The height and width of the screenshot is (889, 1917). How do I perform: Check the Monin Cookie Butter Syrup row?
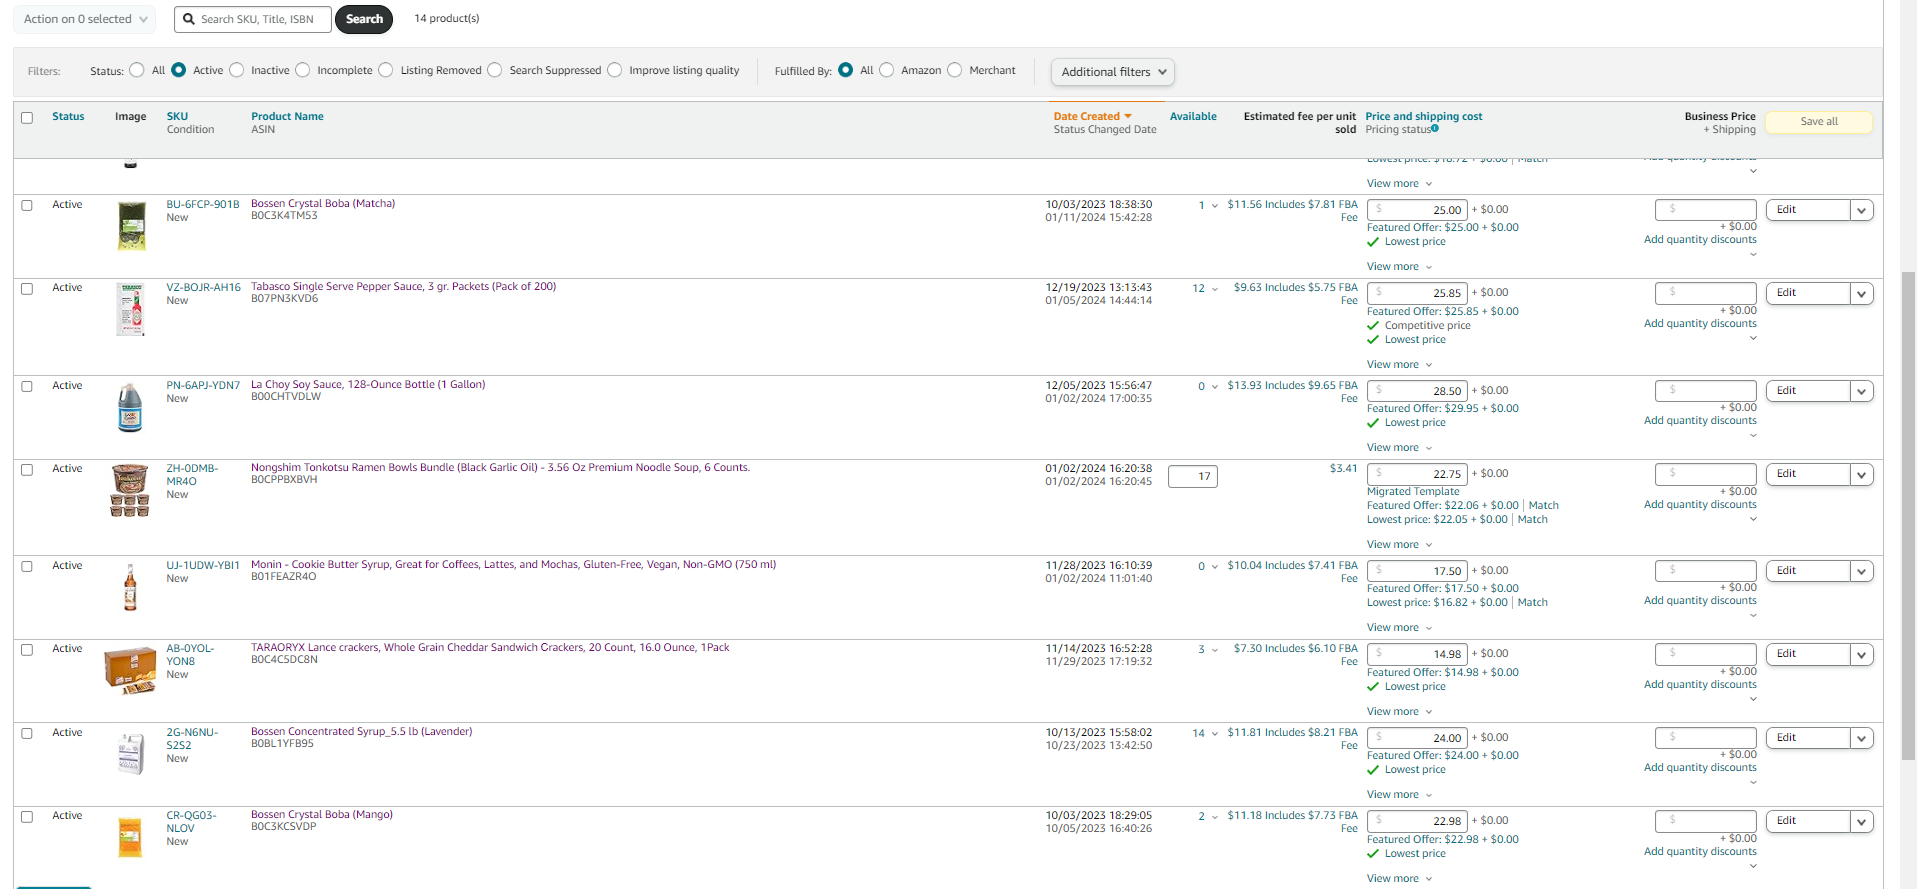[27, 567]
